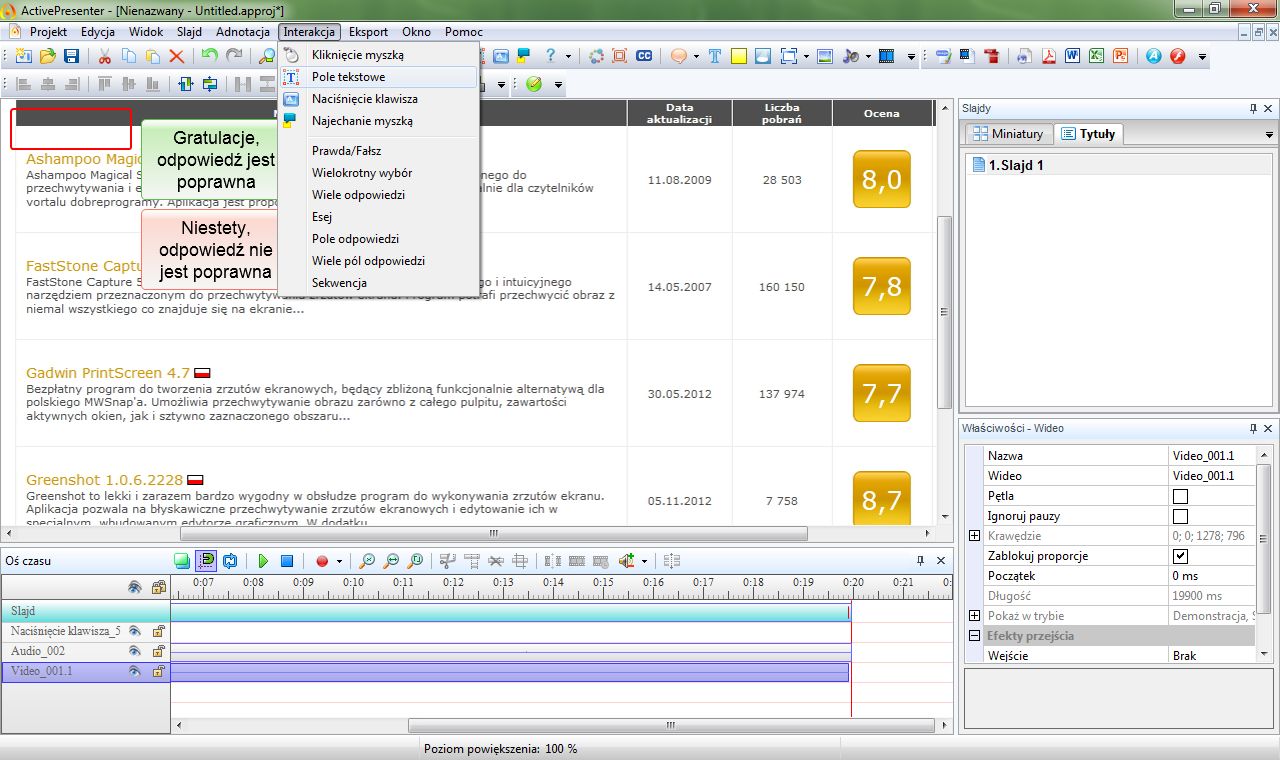Open dropdown arrow beside speech bubble shape
The width and height of the screenshot is (1280, 760).
[696, 57]
